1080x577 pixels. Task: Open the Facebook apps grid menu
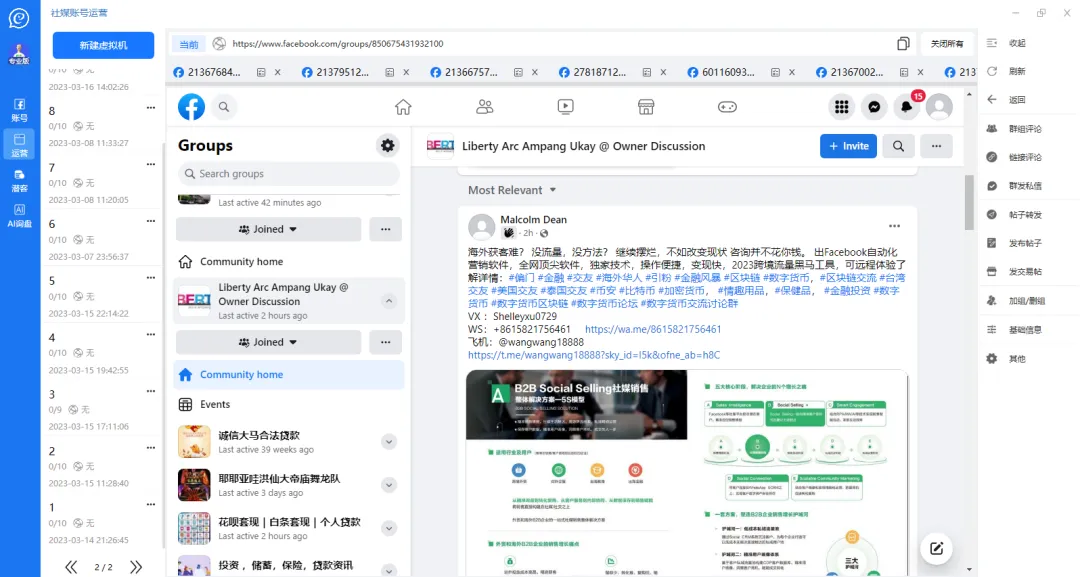pyautogui.click(x=841, y=106)
